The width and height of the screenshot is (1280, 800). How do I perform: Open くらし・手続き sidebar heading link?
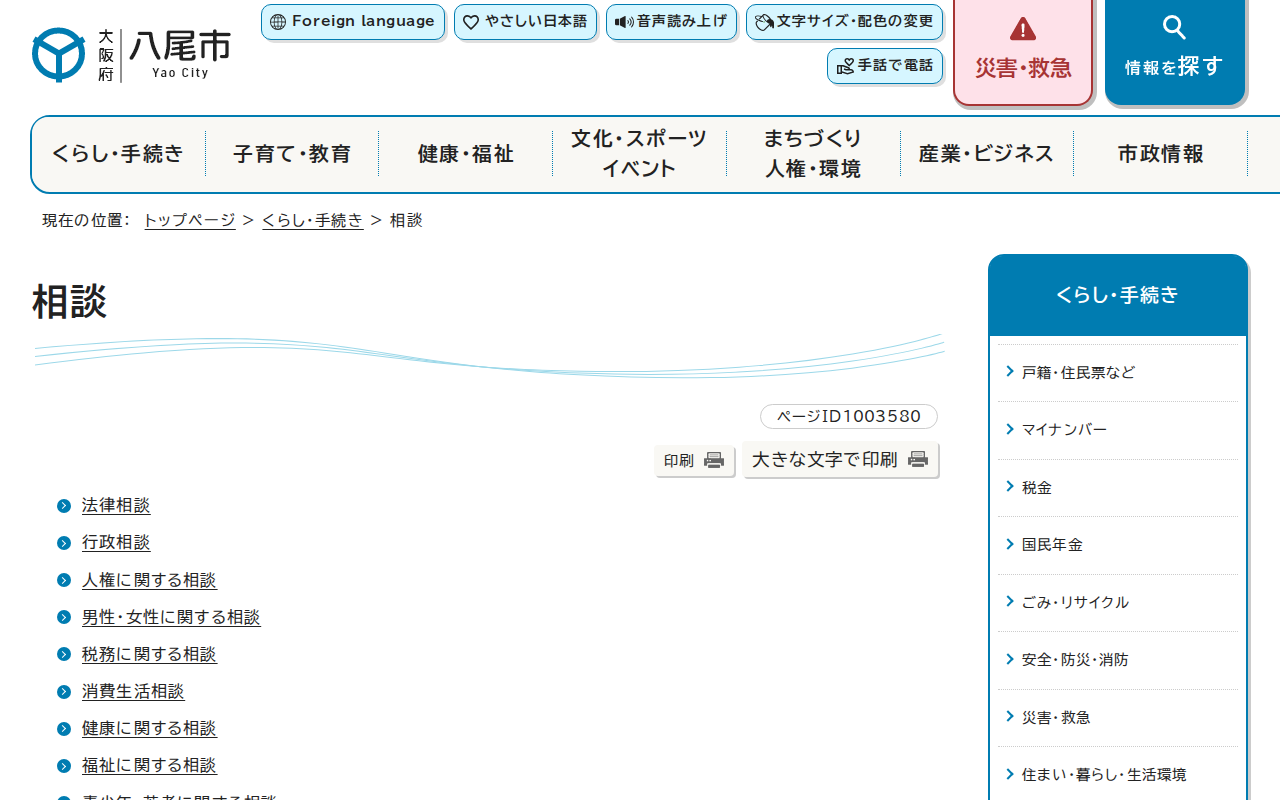click(1118, 295)
